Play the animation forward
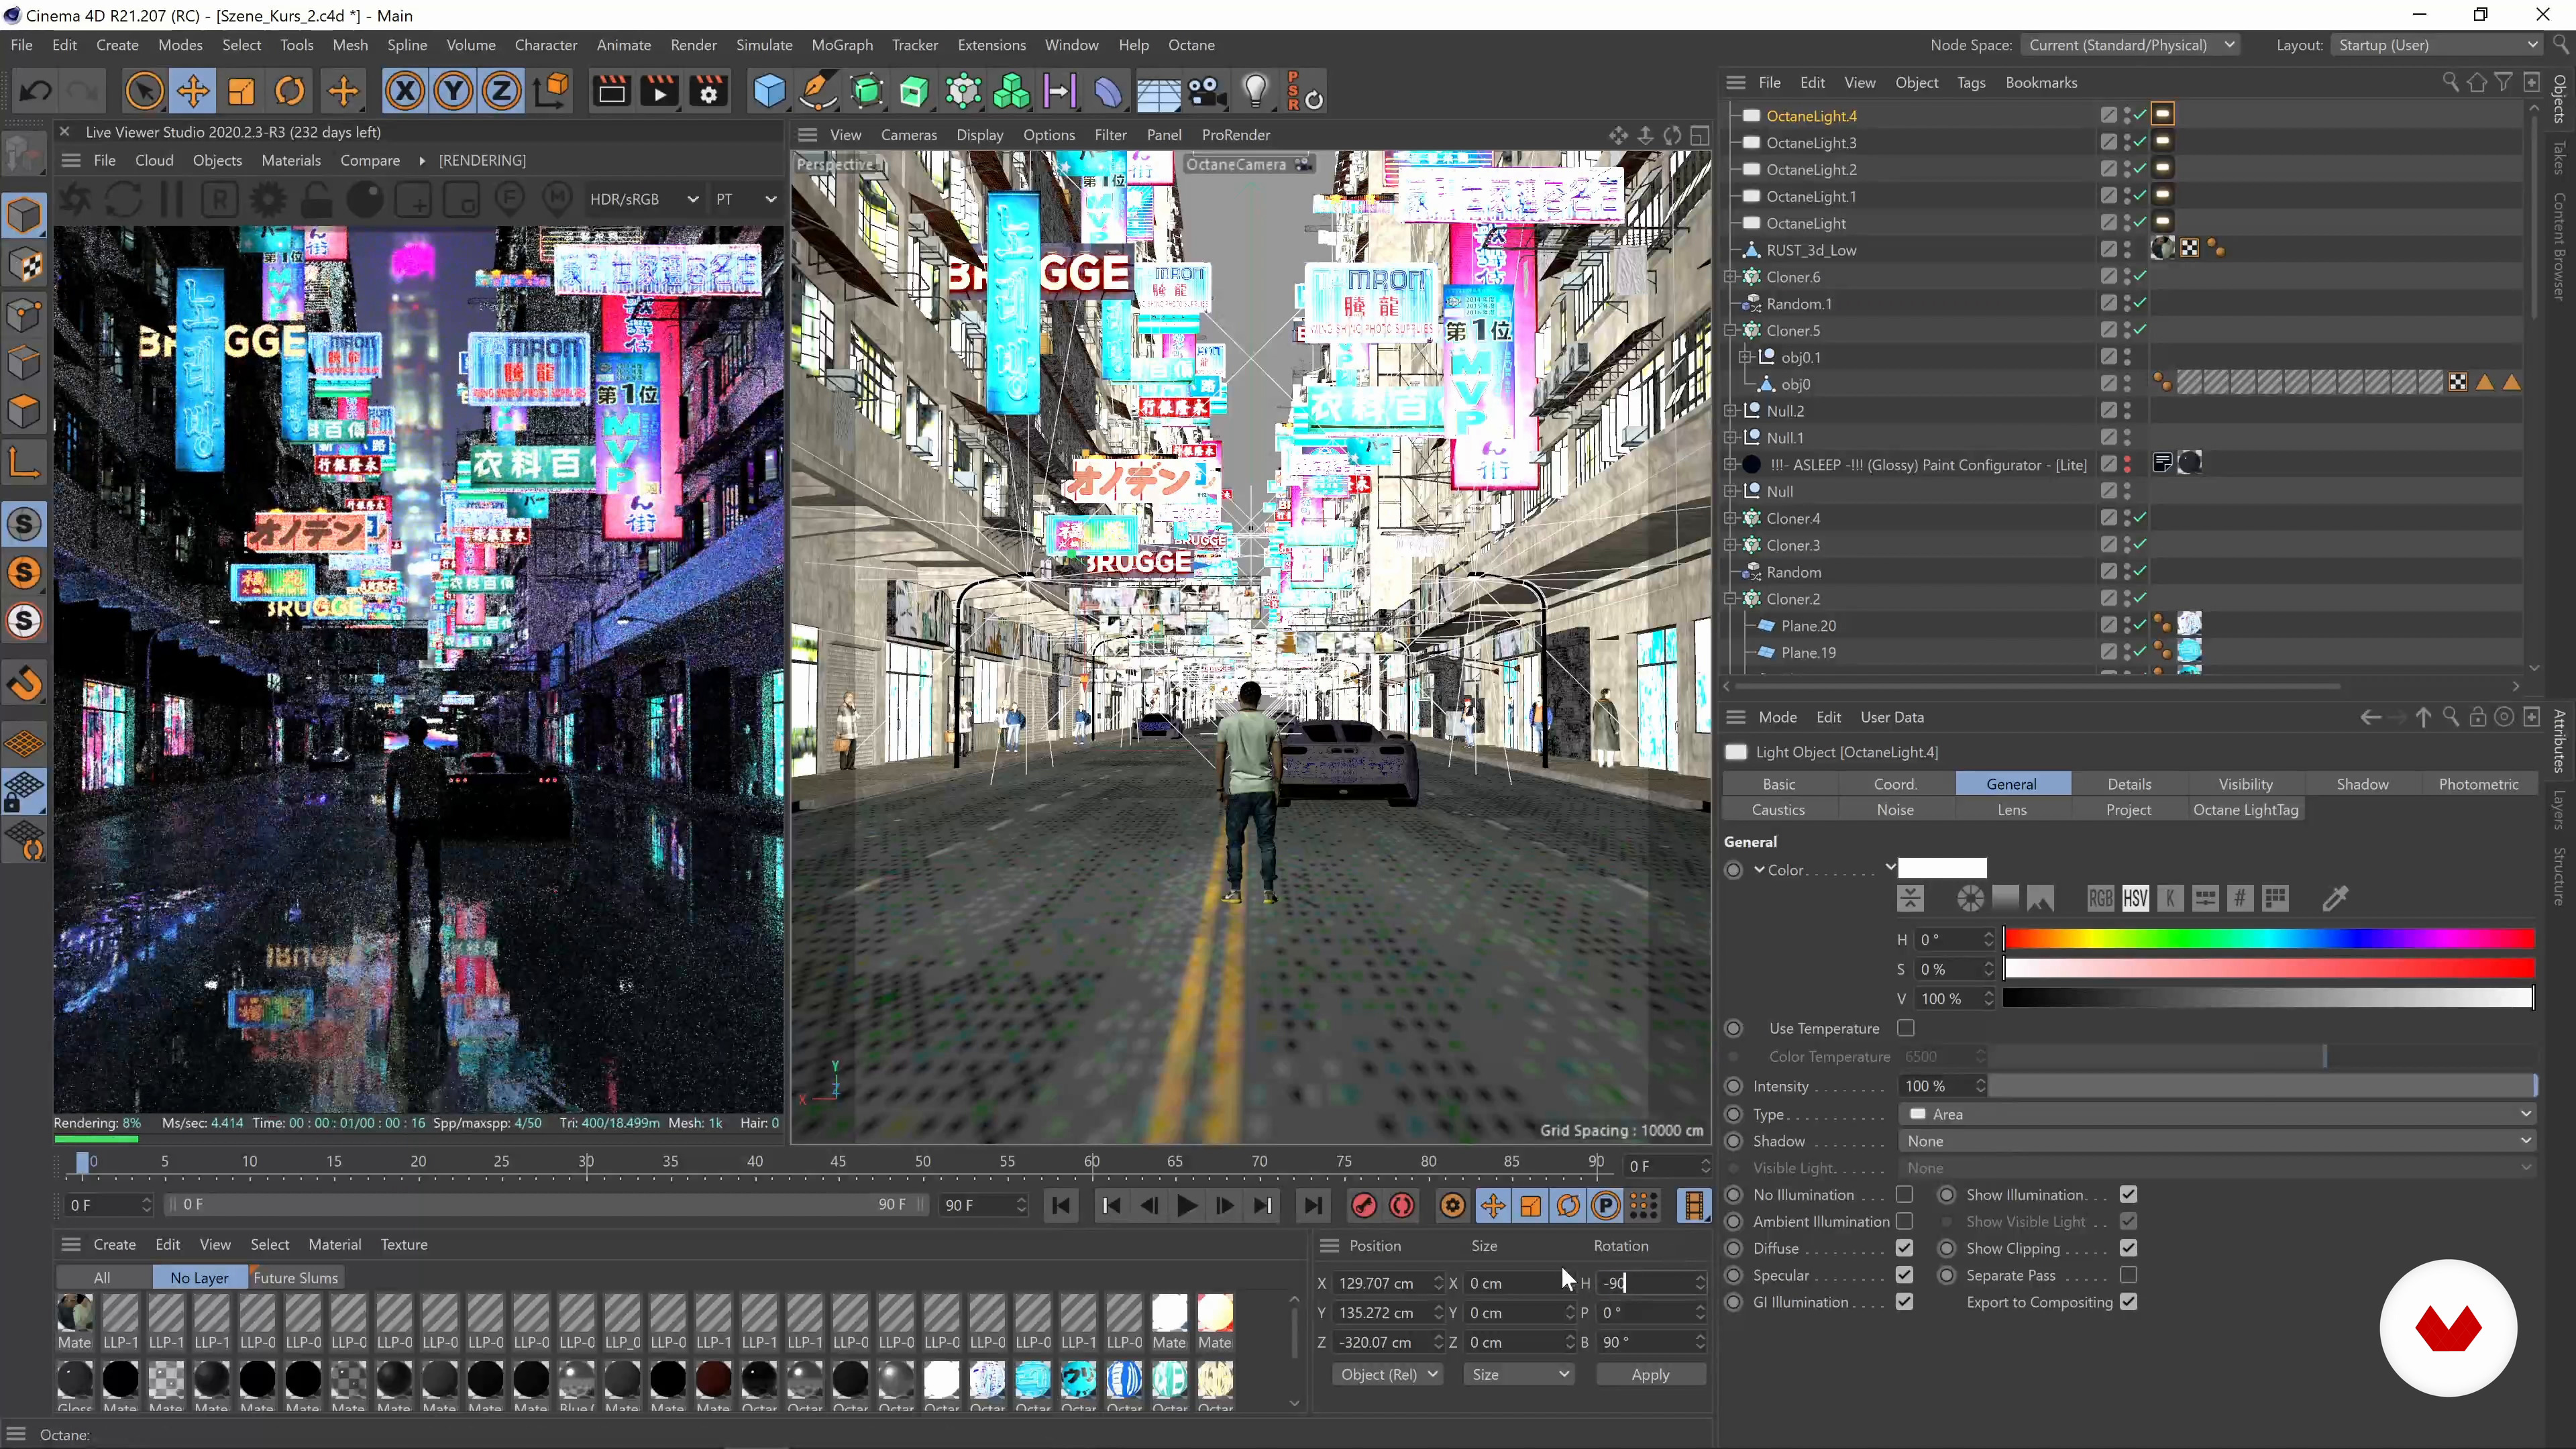Image resolution: width=2576 pixels, height=1449 pixels. 1187,1206
